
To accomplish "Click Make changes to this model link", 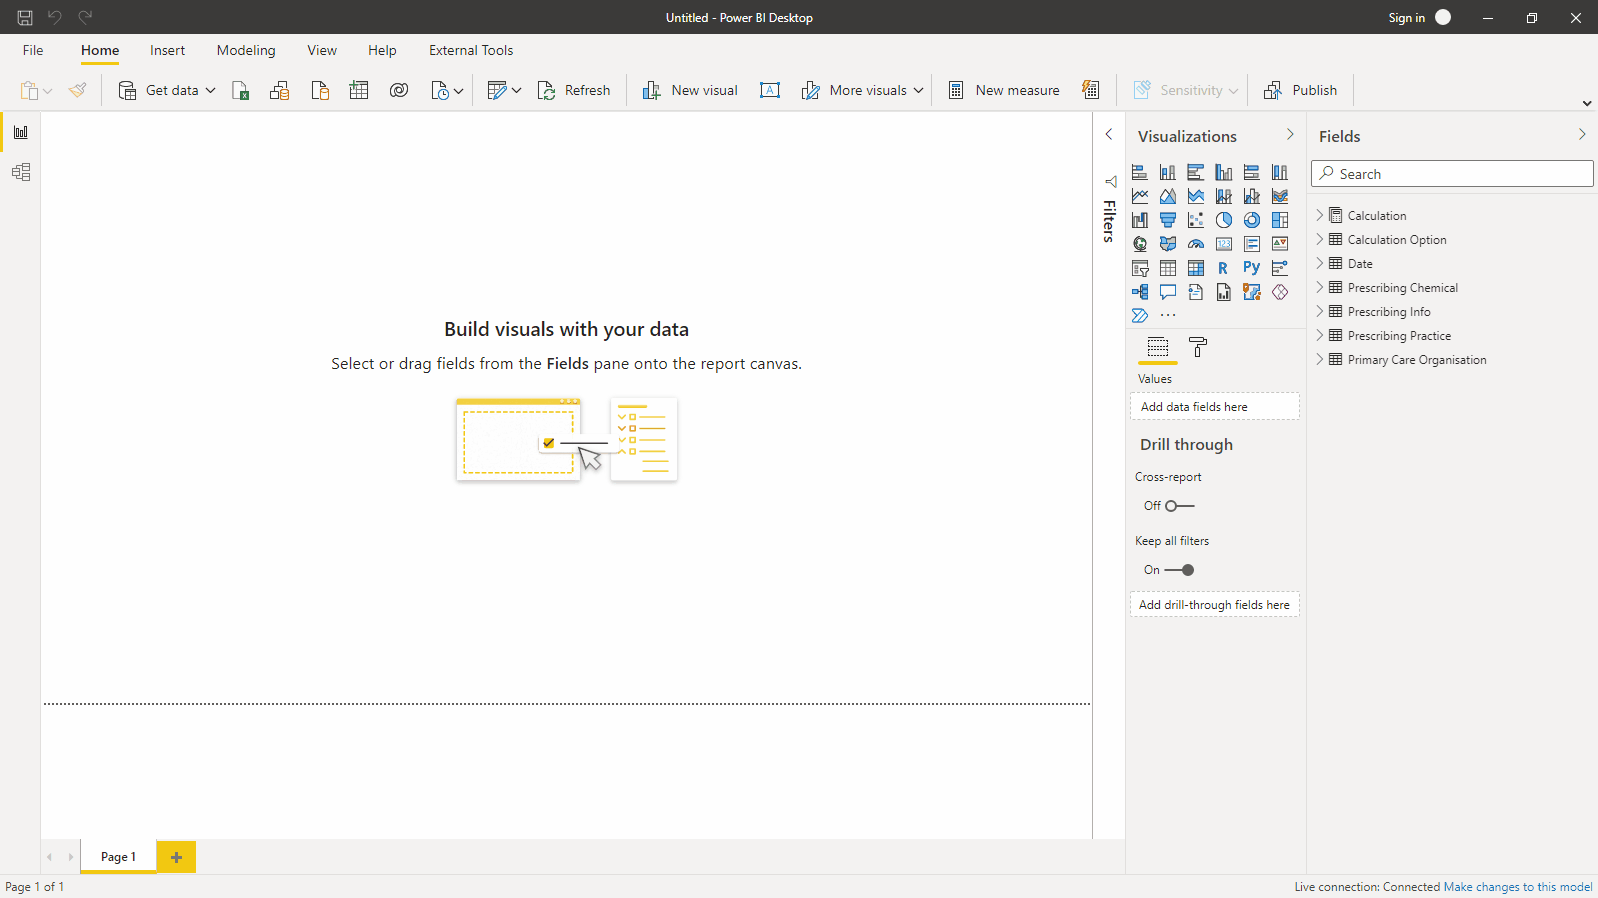I will point(1517,887).
